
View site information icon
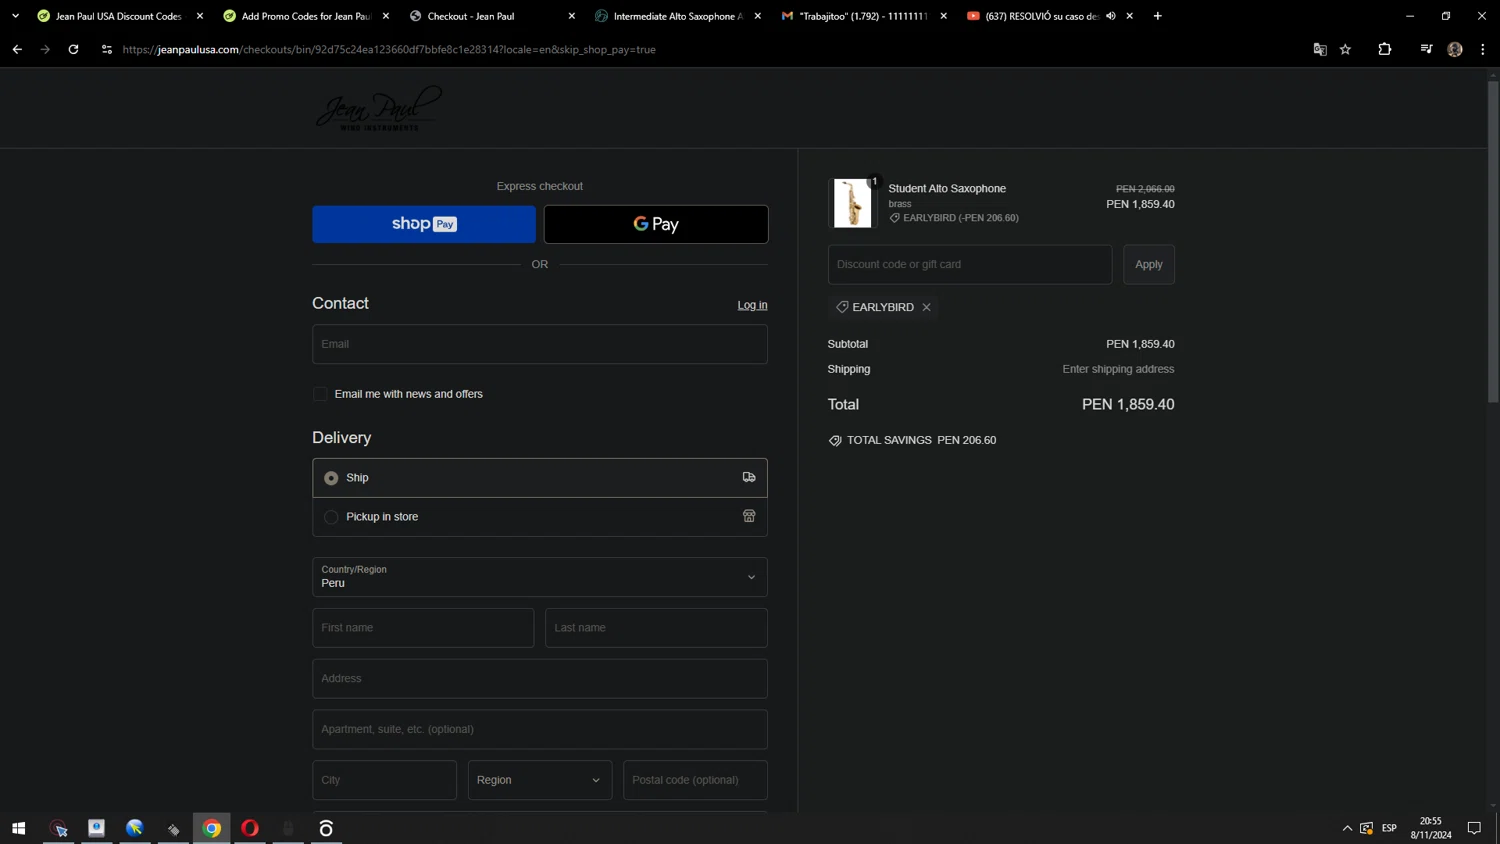tap(107, 49)
